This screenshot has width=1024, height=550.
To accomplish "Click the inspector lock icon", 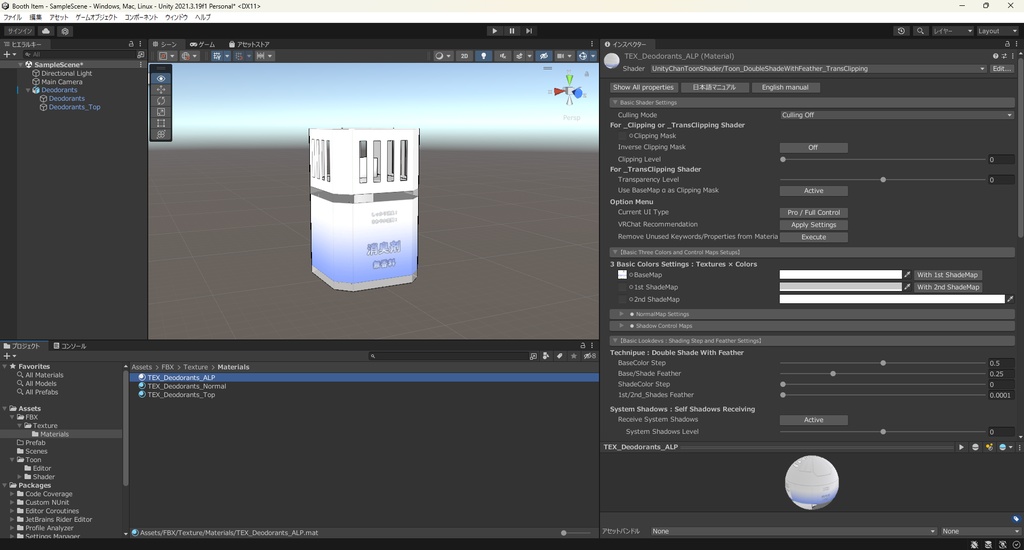I will point(1007,44).
